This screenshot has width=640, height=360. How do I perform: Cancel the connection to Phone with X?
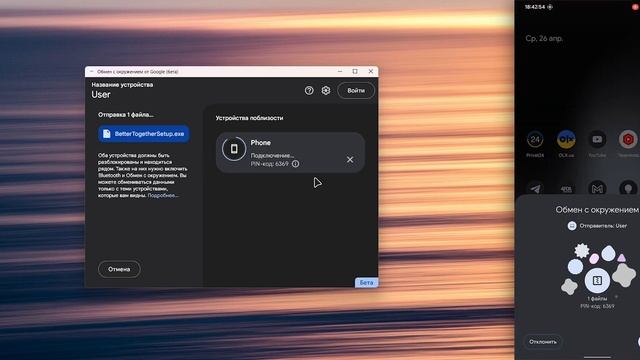350,160
